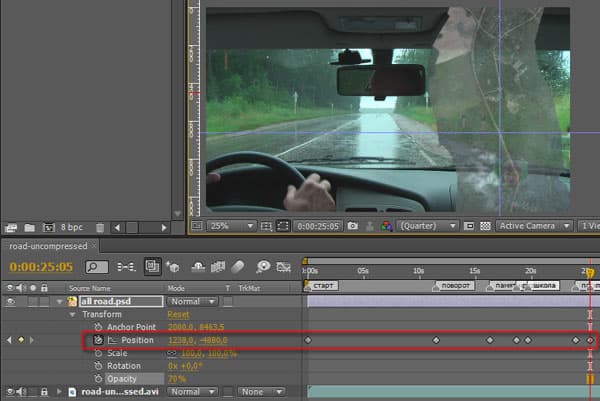Screen dimensions: 600x401
Task: Open the Quarter resolution dropdown
Action: point(427,226)
